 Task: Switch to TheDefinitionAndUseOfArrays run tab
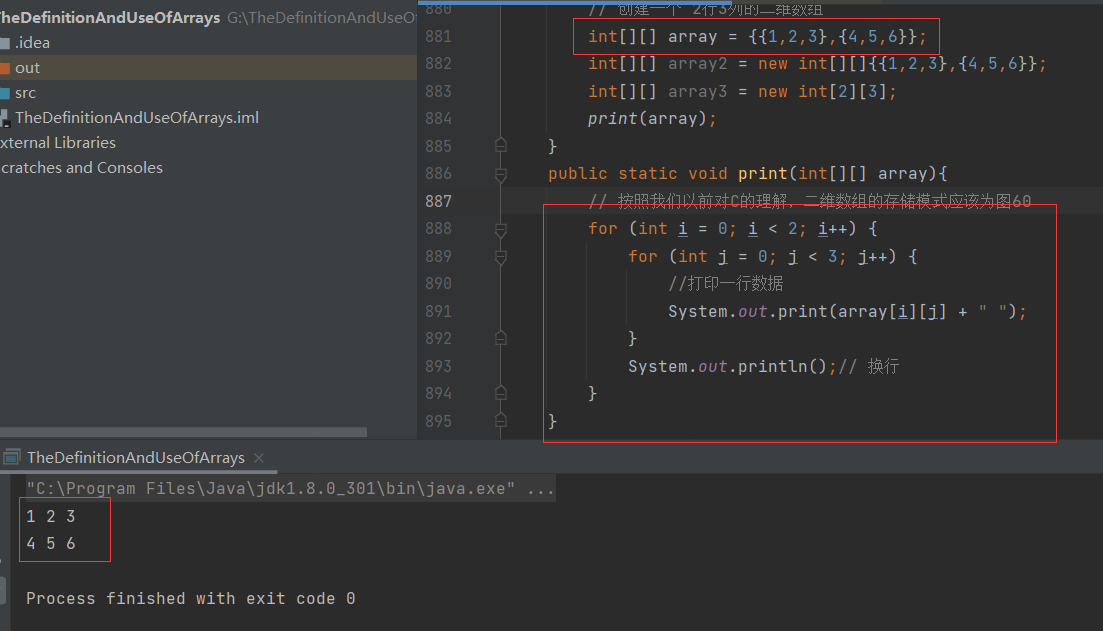click(x=136, y=458)
